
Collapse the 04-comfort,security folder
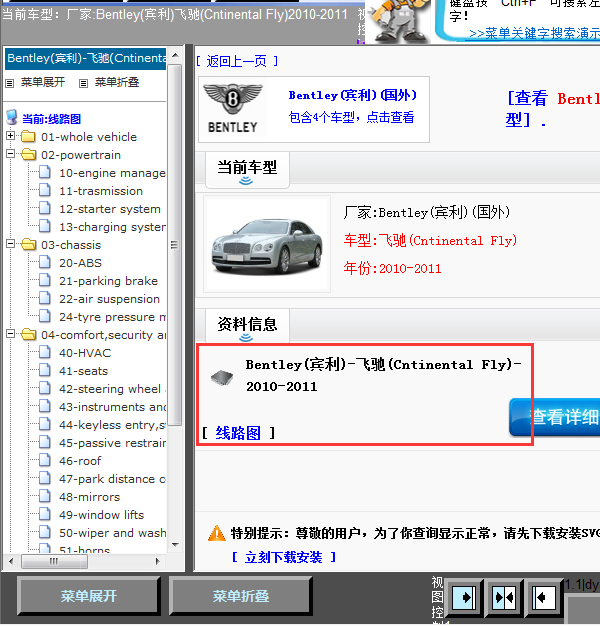pyautogui.click(x=11, y=334)
